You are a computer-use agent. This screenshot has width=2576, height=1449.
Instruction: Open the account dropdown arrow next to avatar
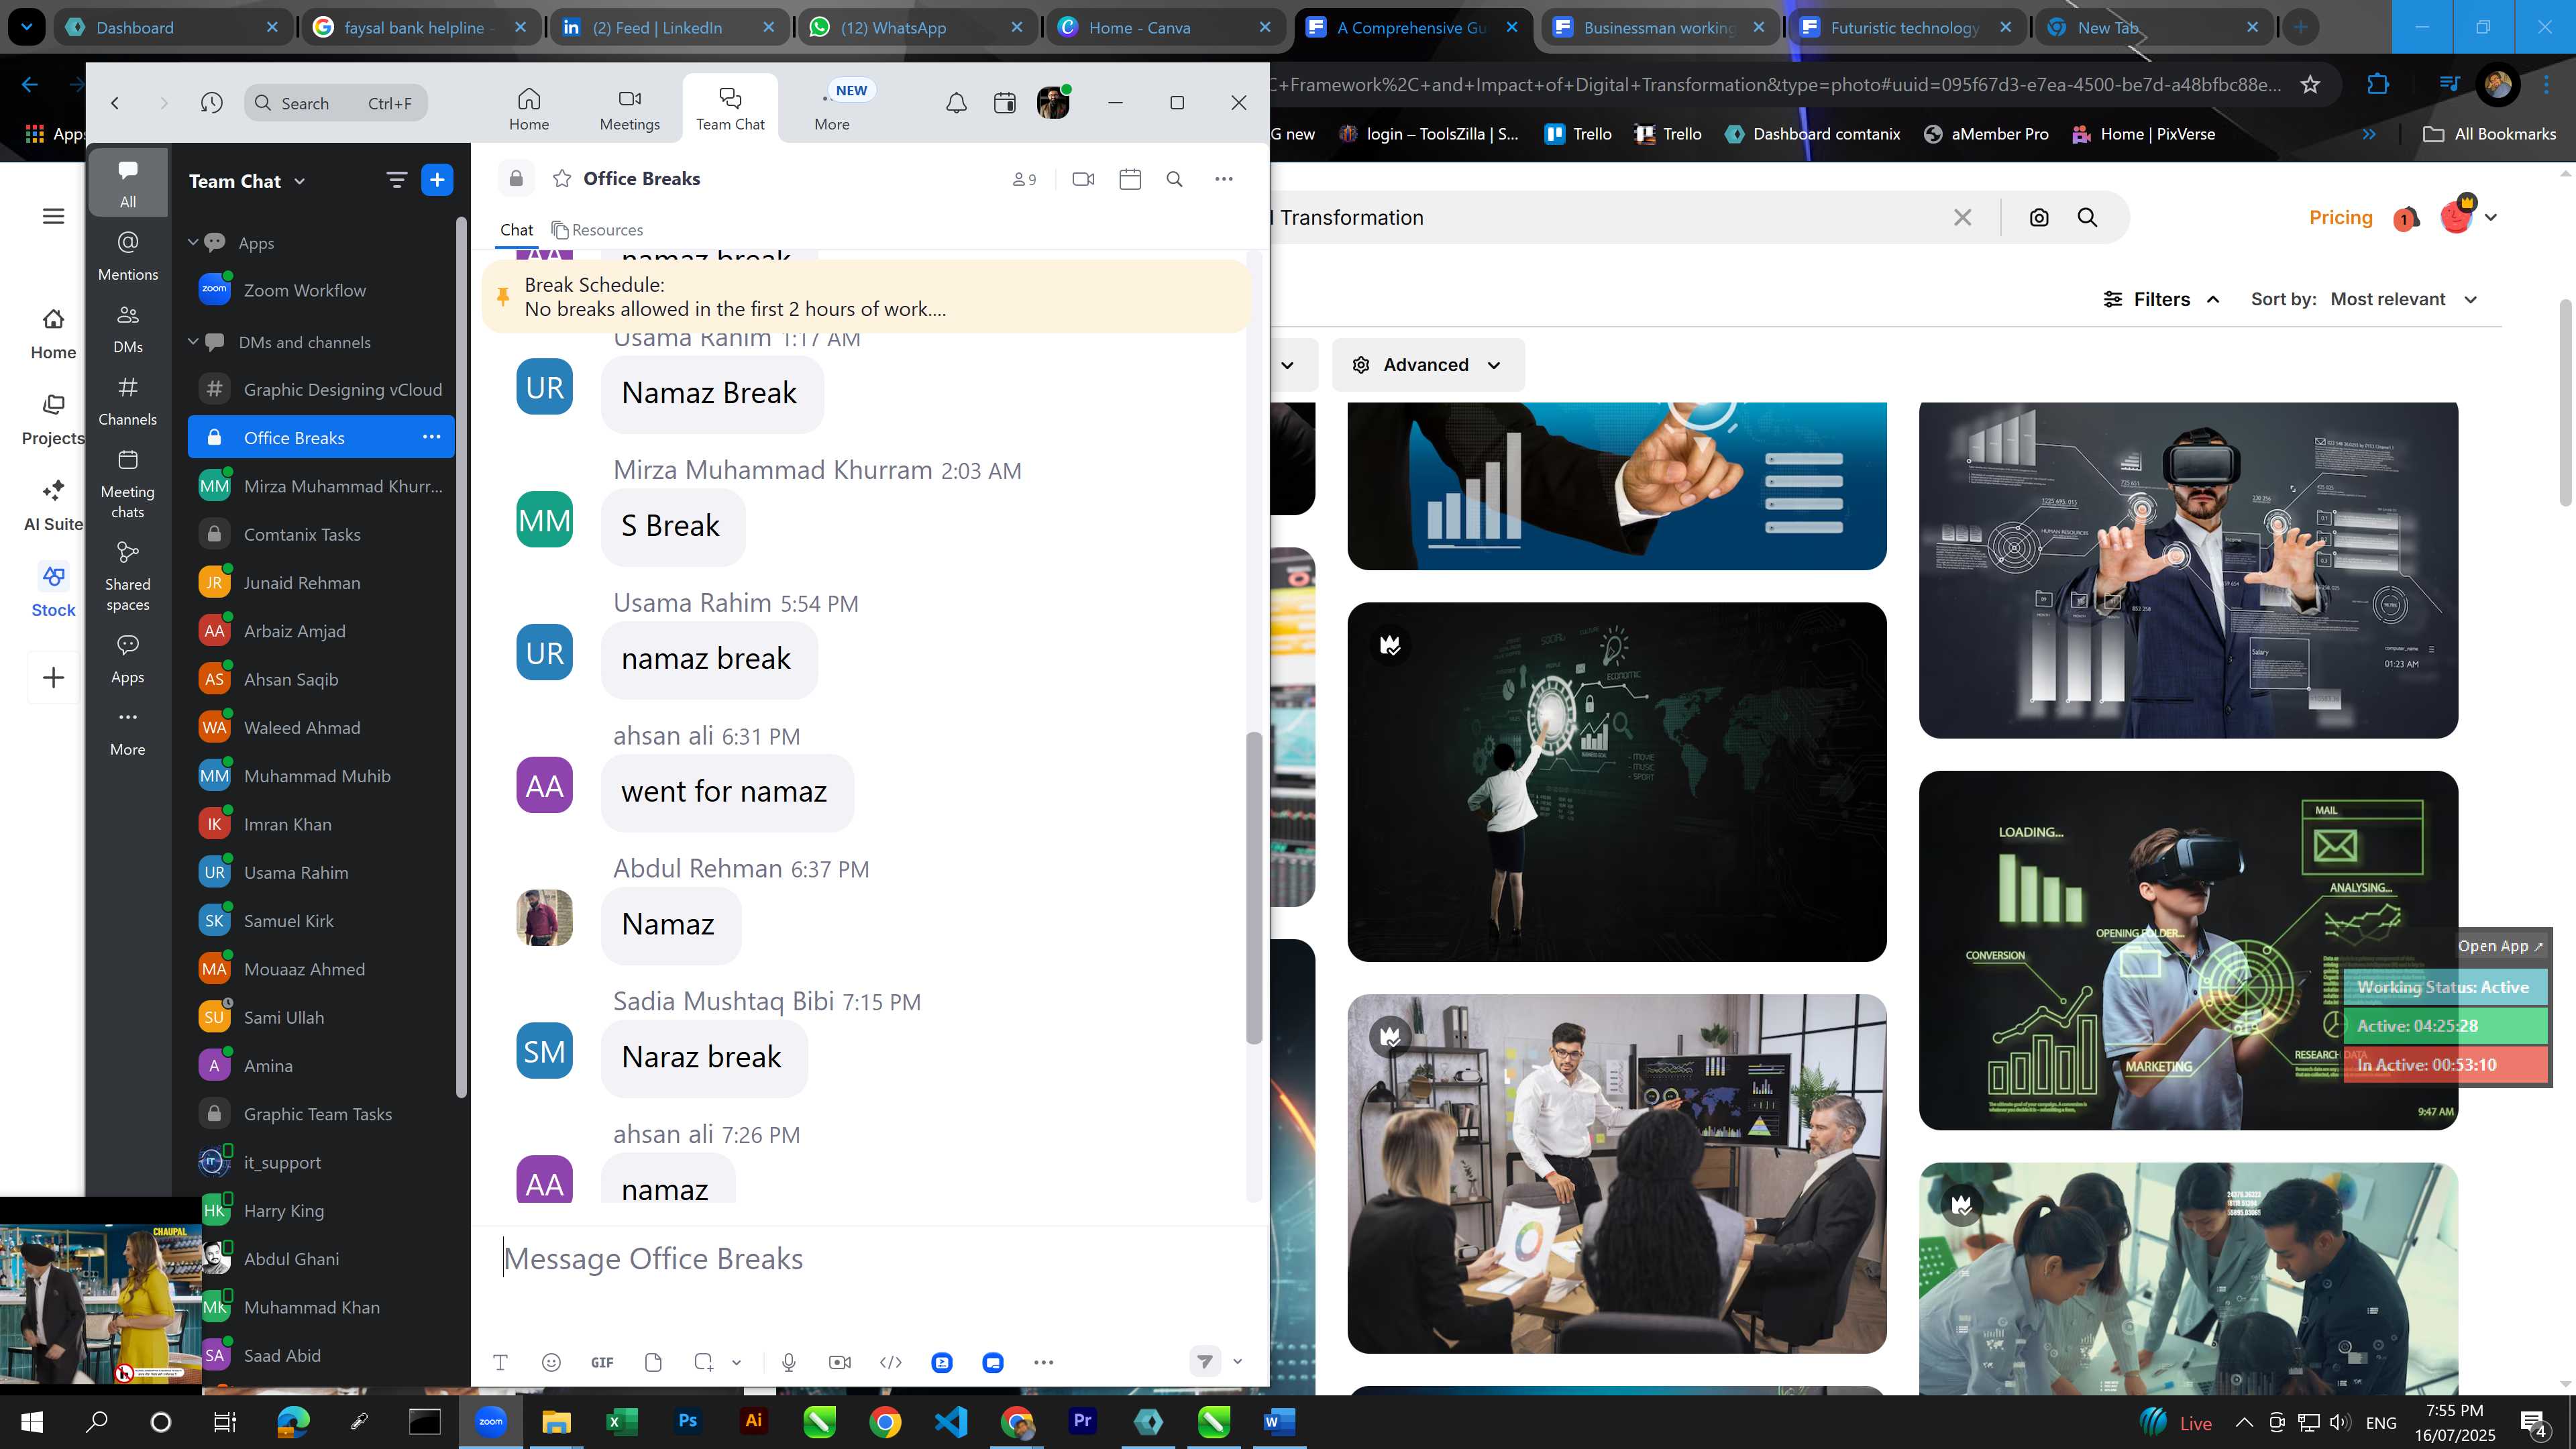[x=2491, y=218]
